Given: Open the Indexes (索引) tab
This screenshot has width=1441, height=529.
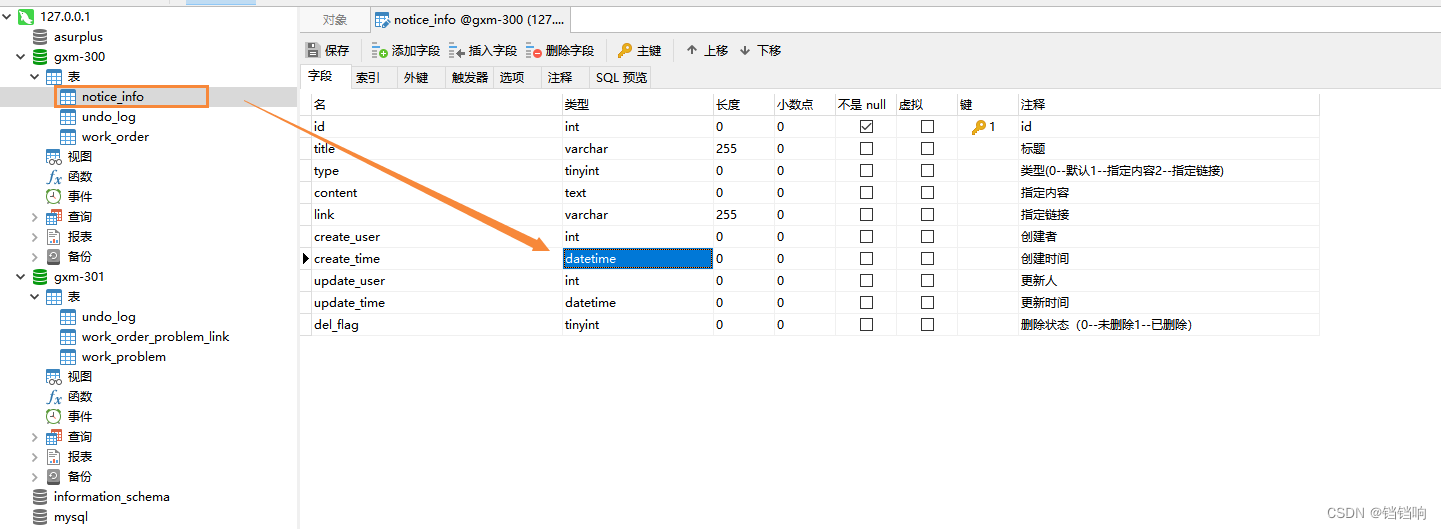Looking at the screenshot, I should point(367,77).
